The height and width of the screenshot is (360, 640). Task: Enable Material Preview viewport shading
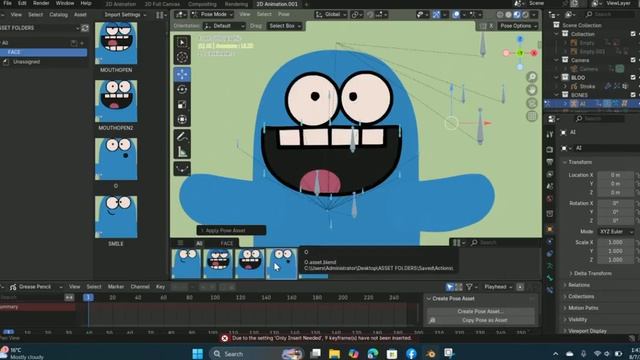517,15
